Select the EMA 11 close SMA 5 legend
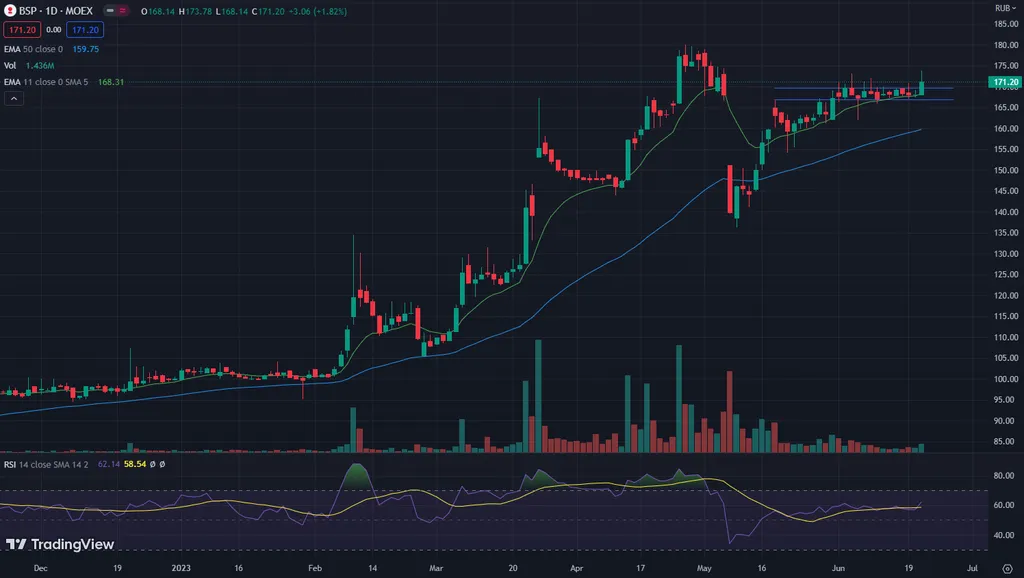 tap(48, 82)
